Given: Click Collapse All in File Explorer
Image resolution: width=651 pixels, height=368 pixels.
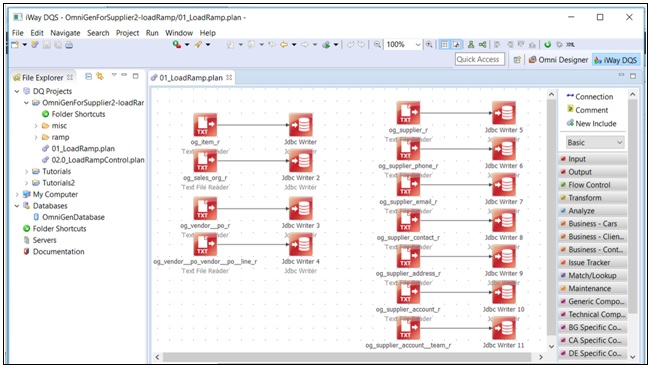Looking at the screenshot, I should (x=88, y=76).
